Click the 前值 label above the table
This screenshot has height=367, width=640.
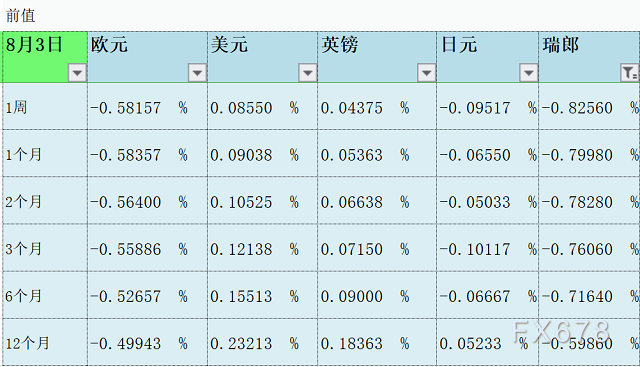20,16
